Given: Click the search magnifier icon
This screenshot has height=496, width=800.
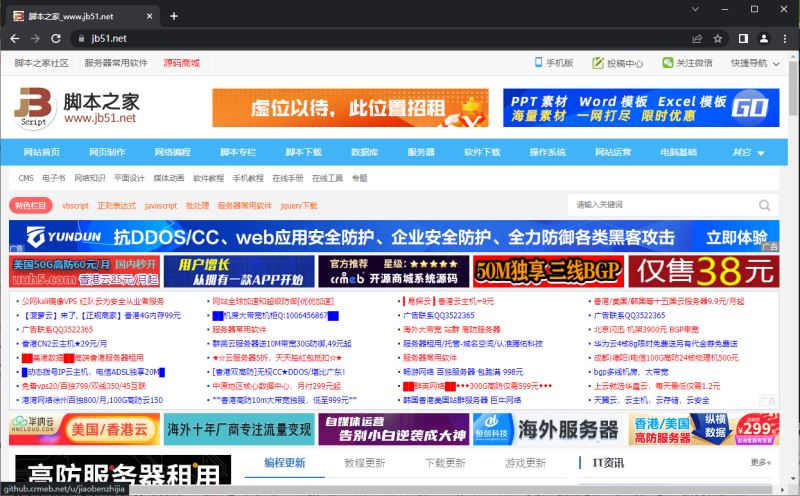Looking at the screenshot, I should 764,205.
